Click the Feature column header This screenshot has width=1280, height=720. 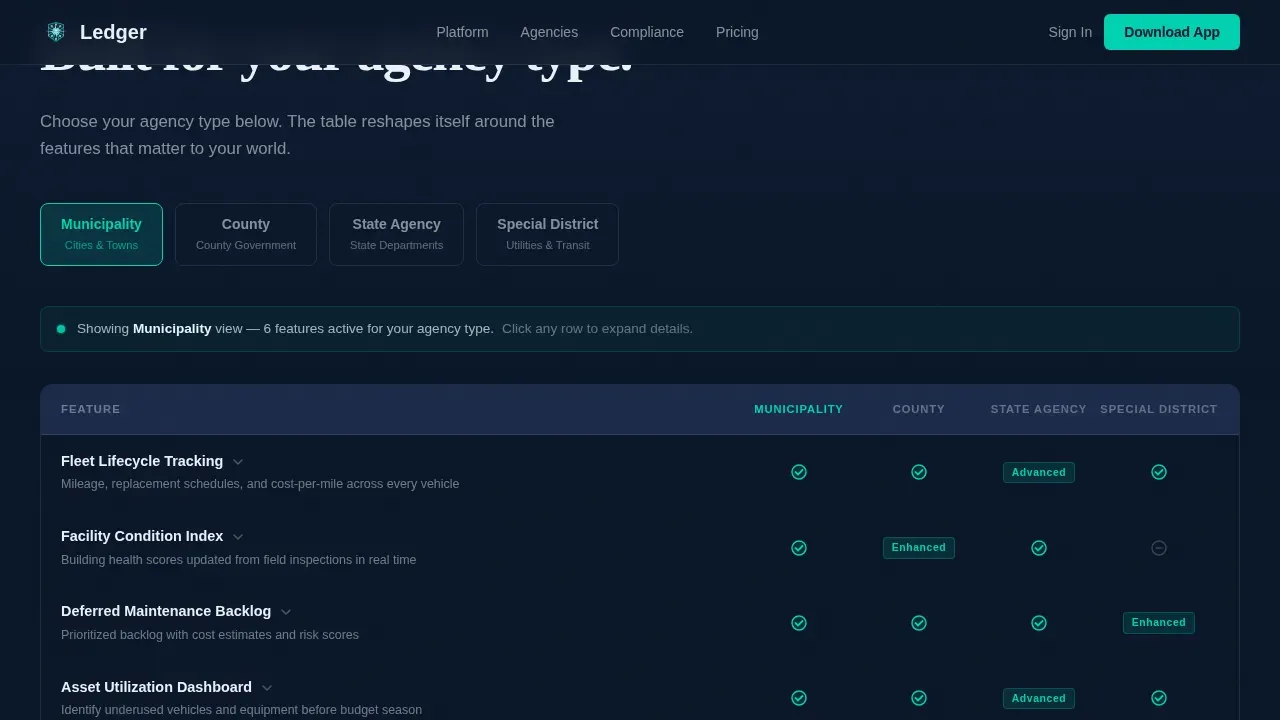90,409
